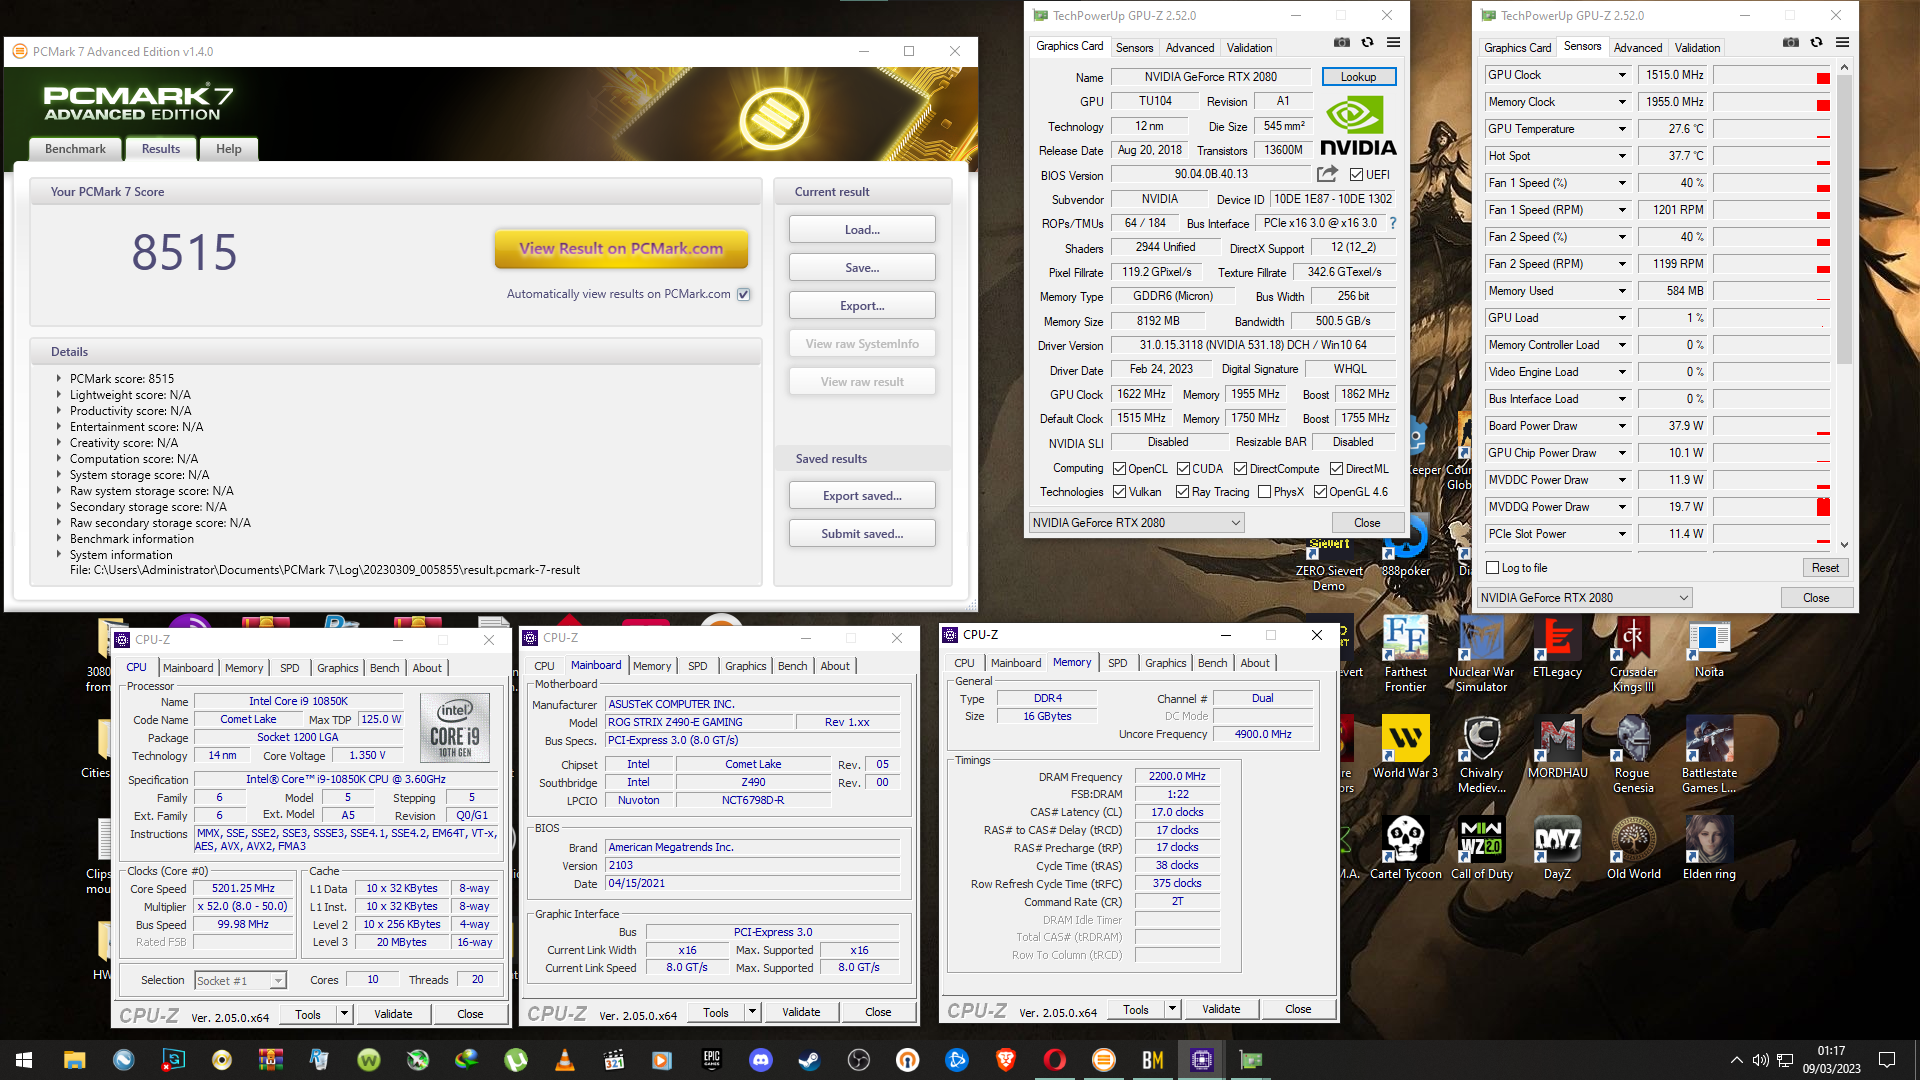
Task: Click the Export... button in PCMark 7
Action: click(x=862, y=306)
